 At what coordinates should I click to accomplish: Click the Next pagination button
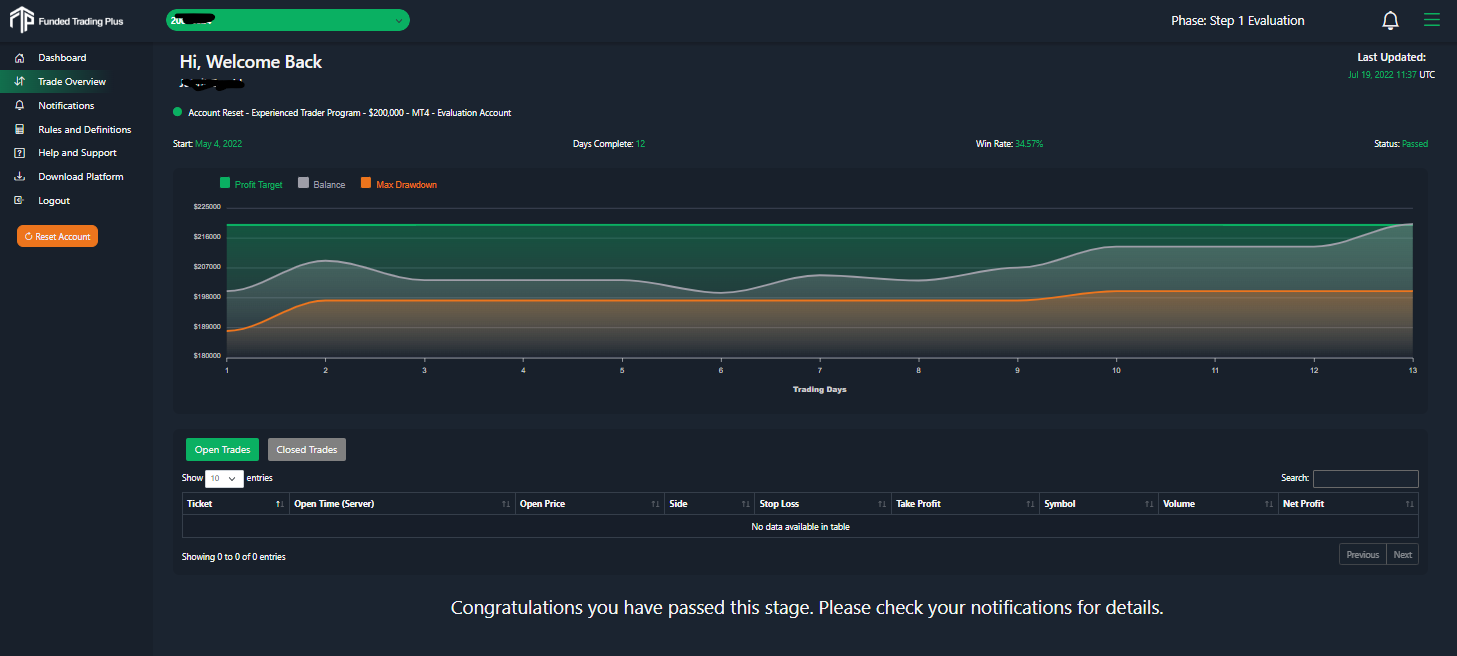(1402, 554)
